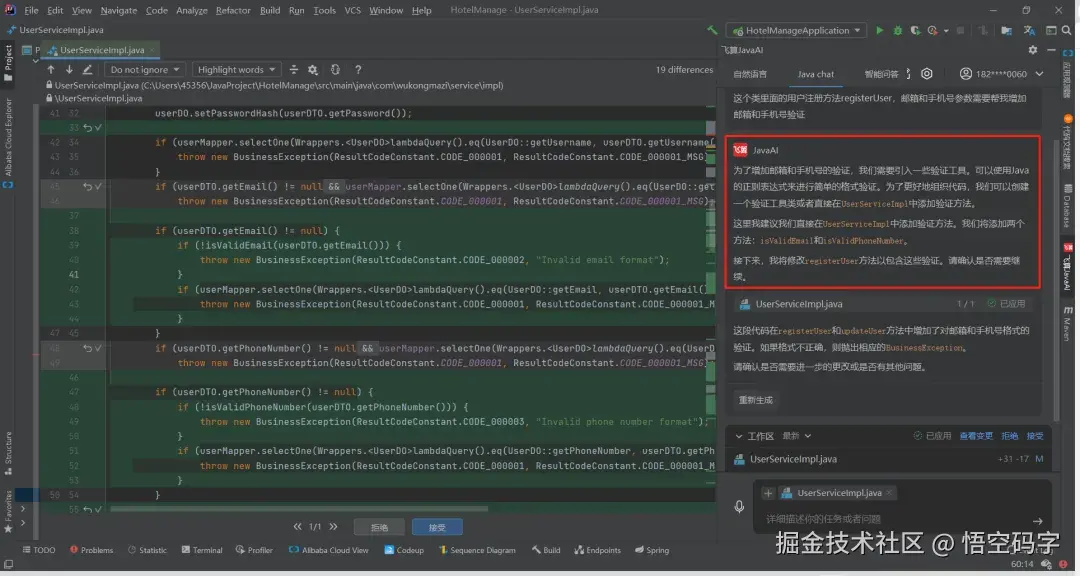Click 查看变更 view changes link
Screen dimensions: 1080x576
[x=976, y=436]
